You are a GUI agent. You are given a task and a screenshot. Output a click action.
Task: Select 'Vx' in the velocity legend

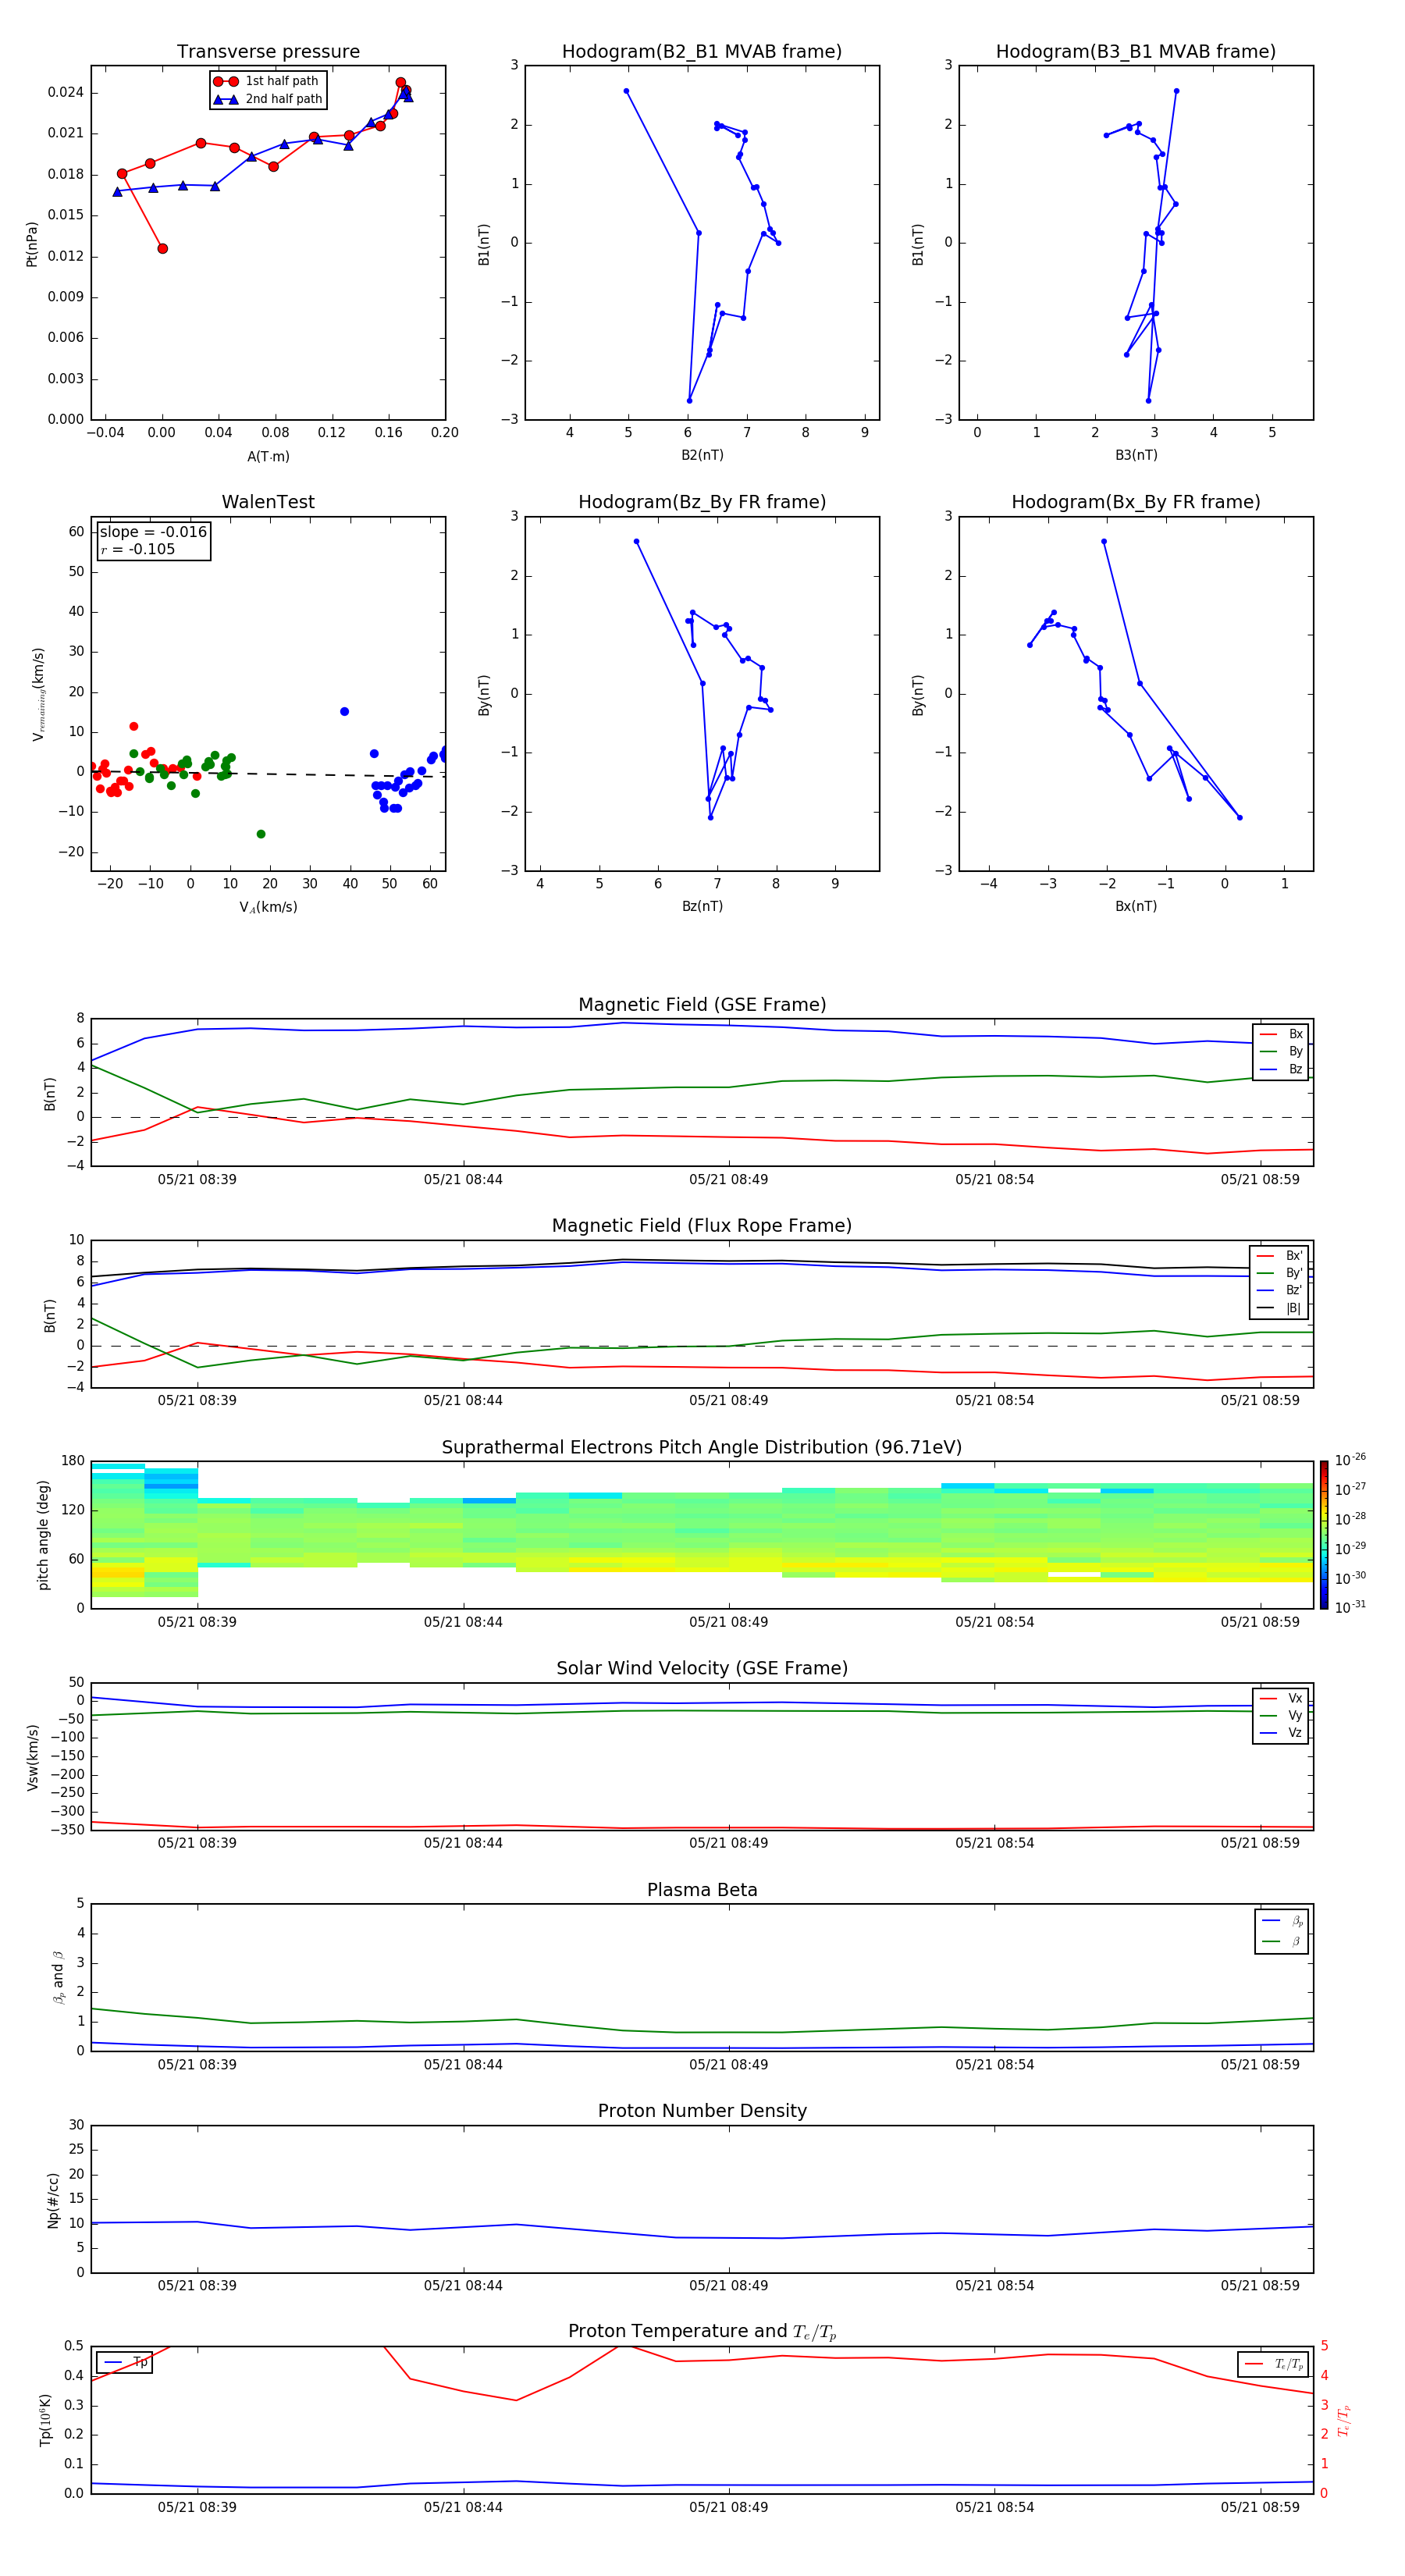click(x=1281, y=1698)
